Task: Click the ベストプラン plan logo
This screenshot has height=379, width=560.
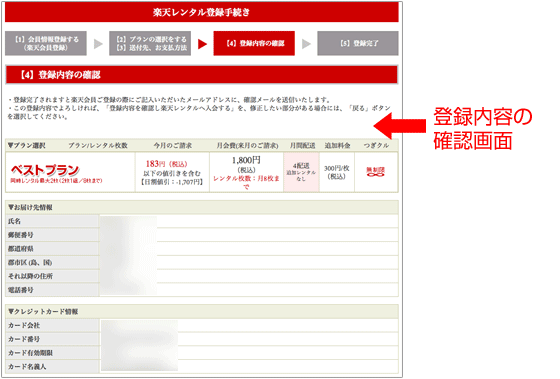Action: [x=45, y=170]
